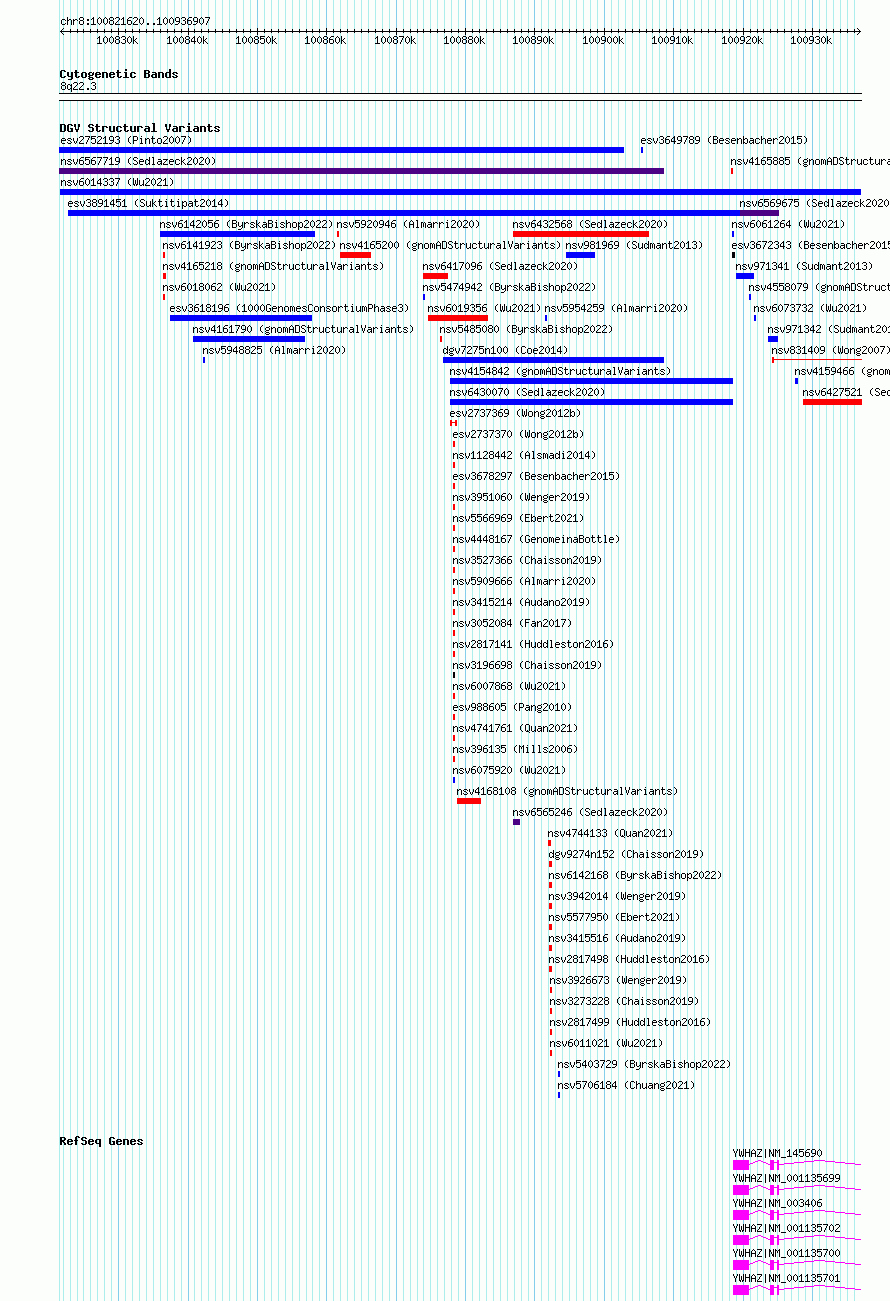Click the 100830k ruler label

(117, 40)
